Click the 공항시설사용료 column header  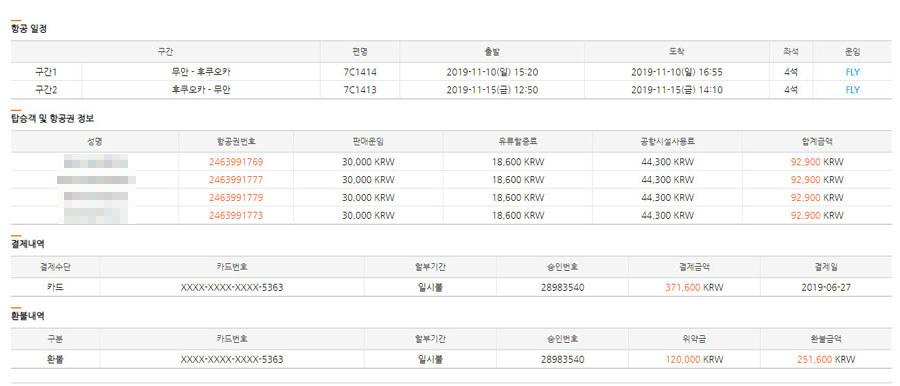pos(668,141)
